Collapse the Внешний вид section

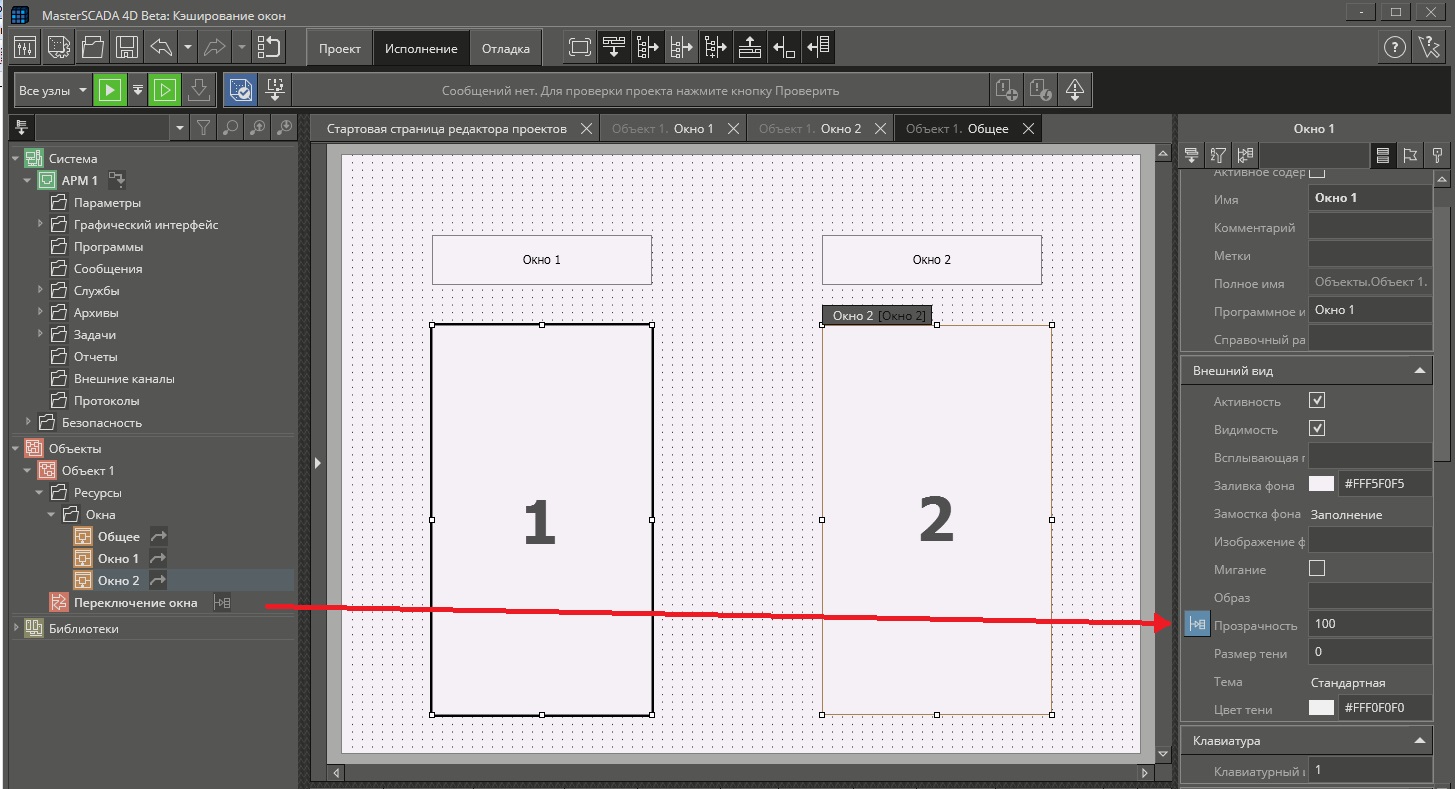(x=1419, y=371)
